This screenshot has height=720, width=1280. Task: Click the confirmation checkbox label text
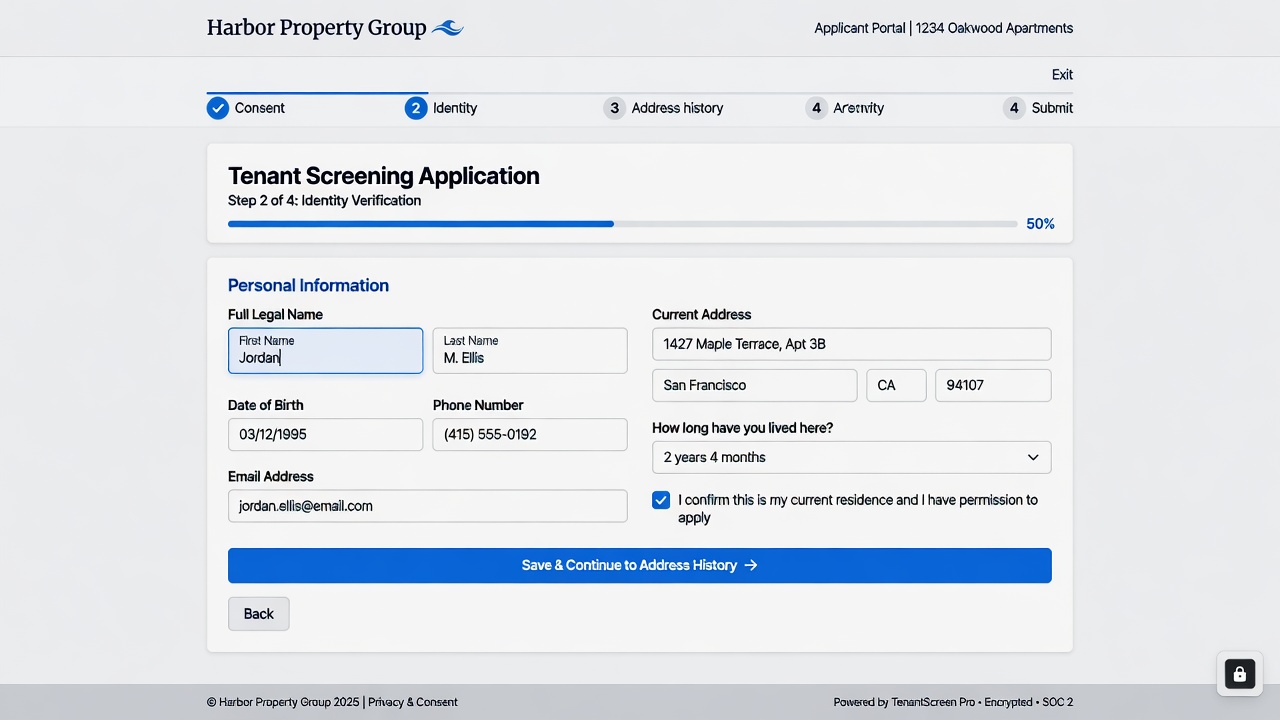[x=858, y=508]
